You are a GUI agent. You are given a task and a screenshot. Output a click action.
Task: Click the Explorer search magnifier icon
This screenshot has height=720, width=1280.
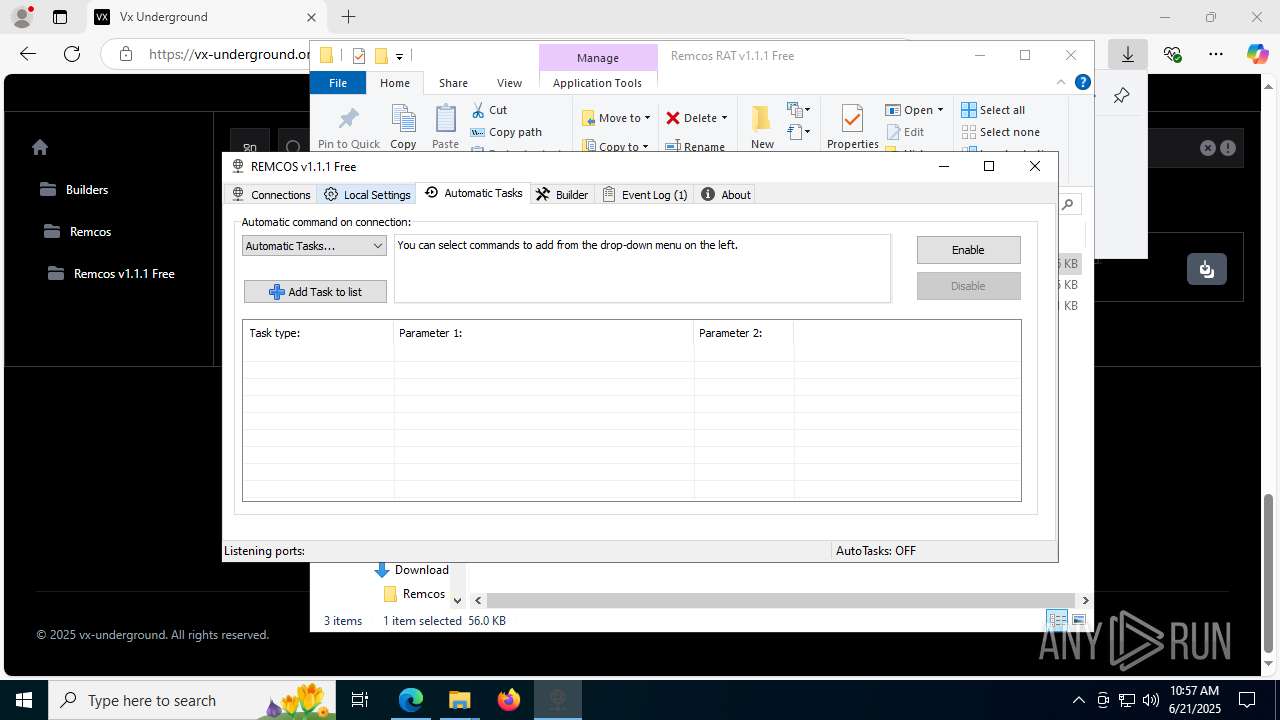point(1068,204)
